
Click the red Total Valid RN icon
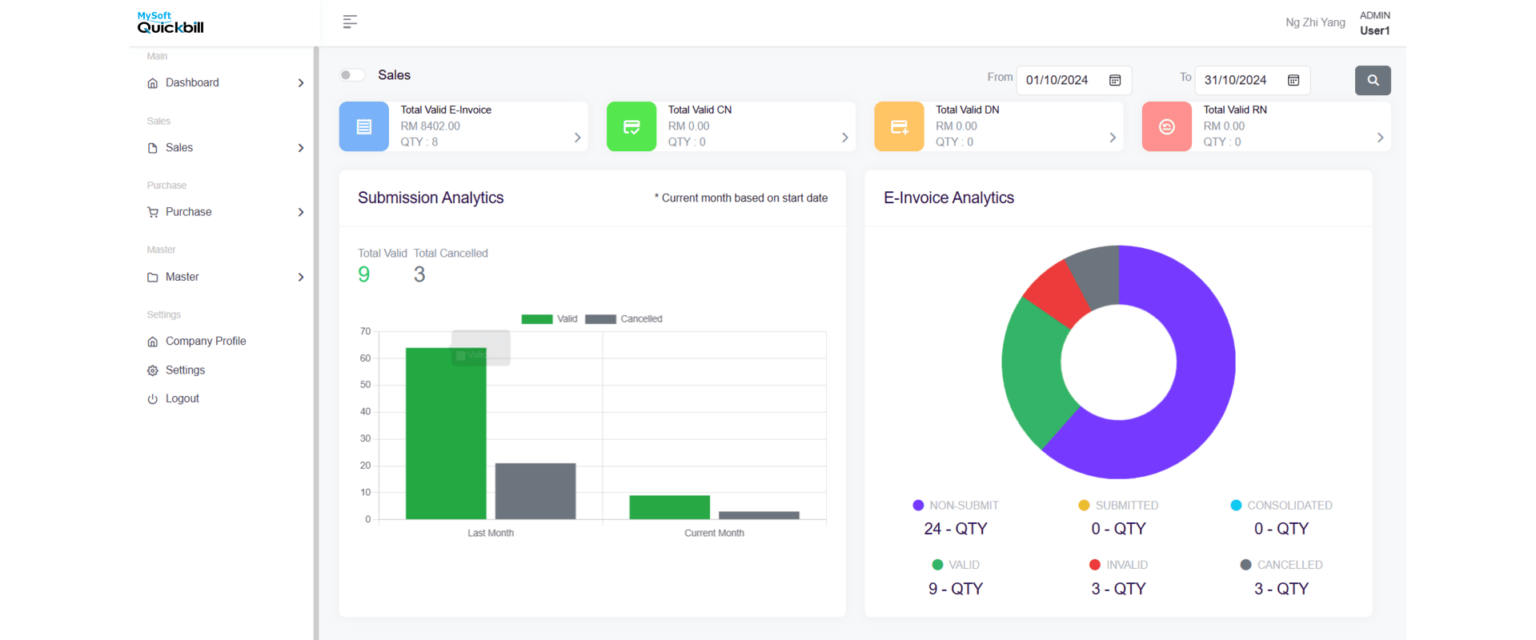pyautogui.click(x=1167, y=127)
